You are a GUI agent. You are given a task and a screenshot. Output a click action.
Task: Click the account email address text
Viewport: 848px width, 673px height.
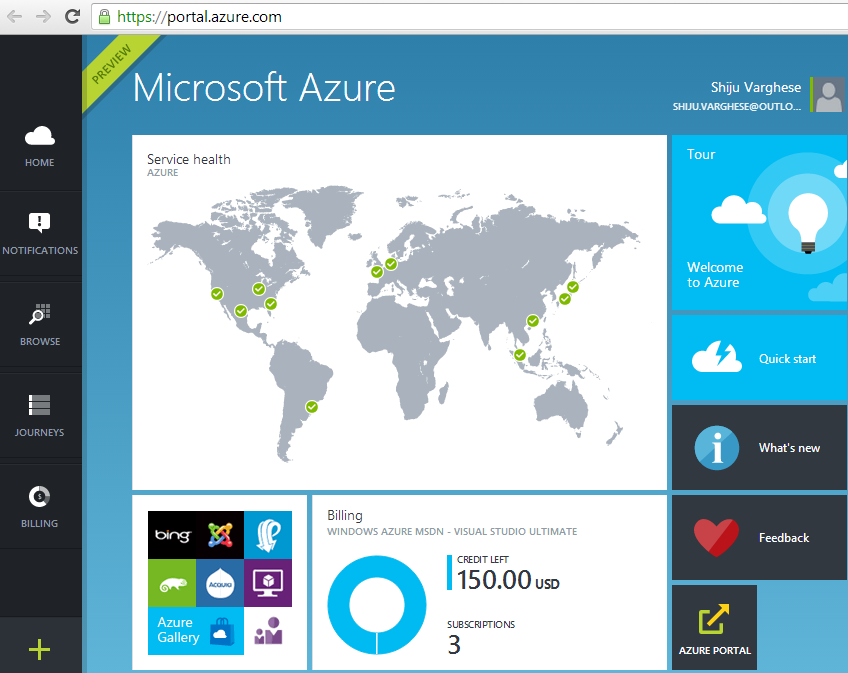pyautogui.click(x=737, y=107)
